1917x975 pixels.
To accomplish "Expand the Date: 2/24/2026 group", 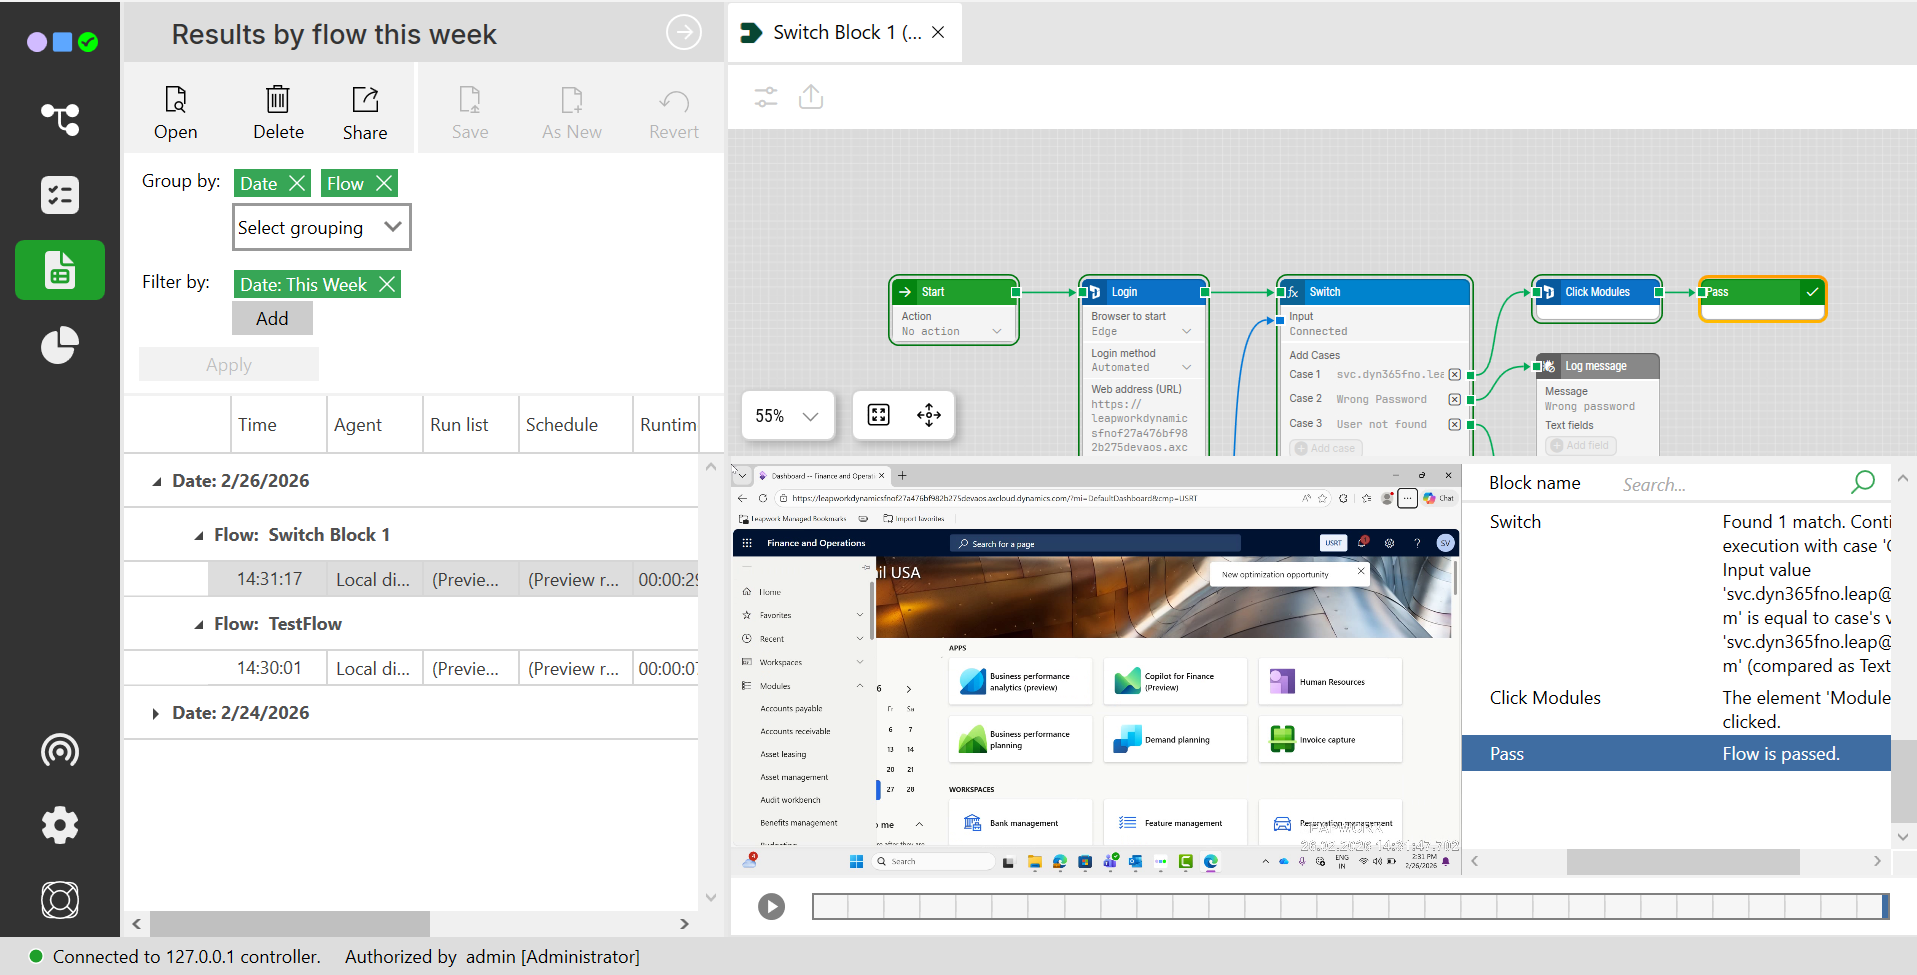I will click(155, 713).
